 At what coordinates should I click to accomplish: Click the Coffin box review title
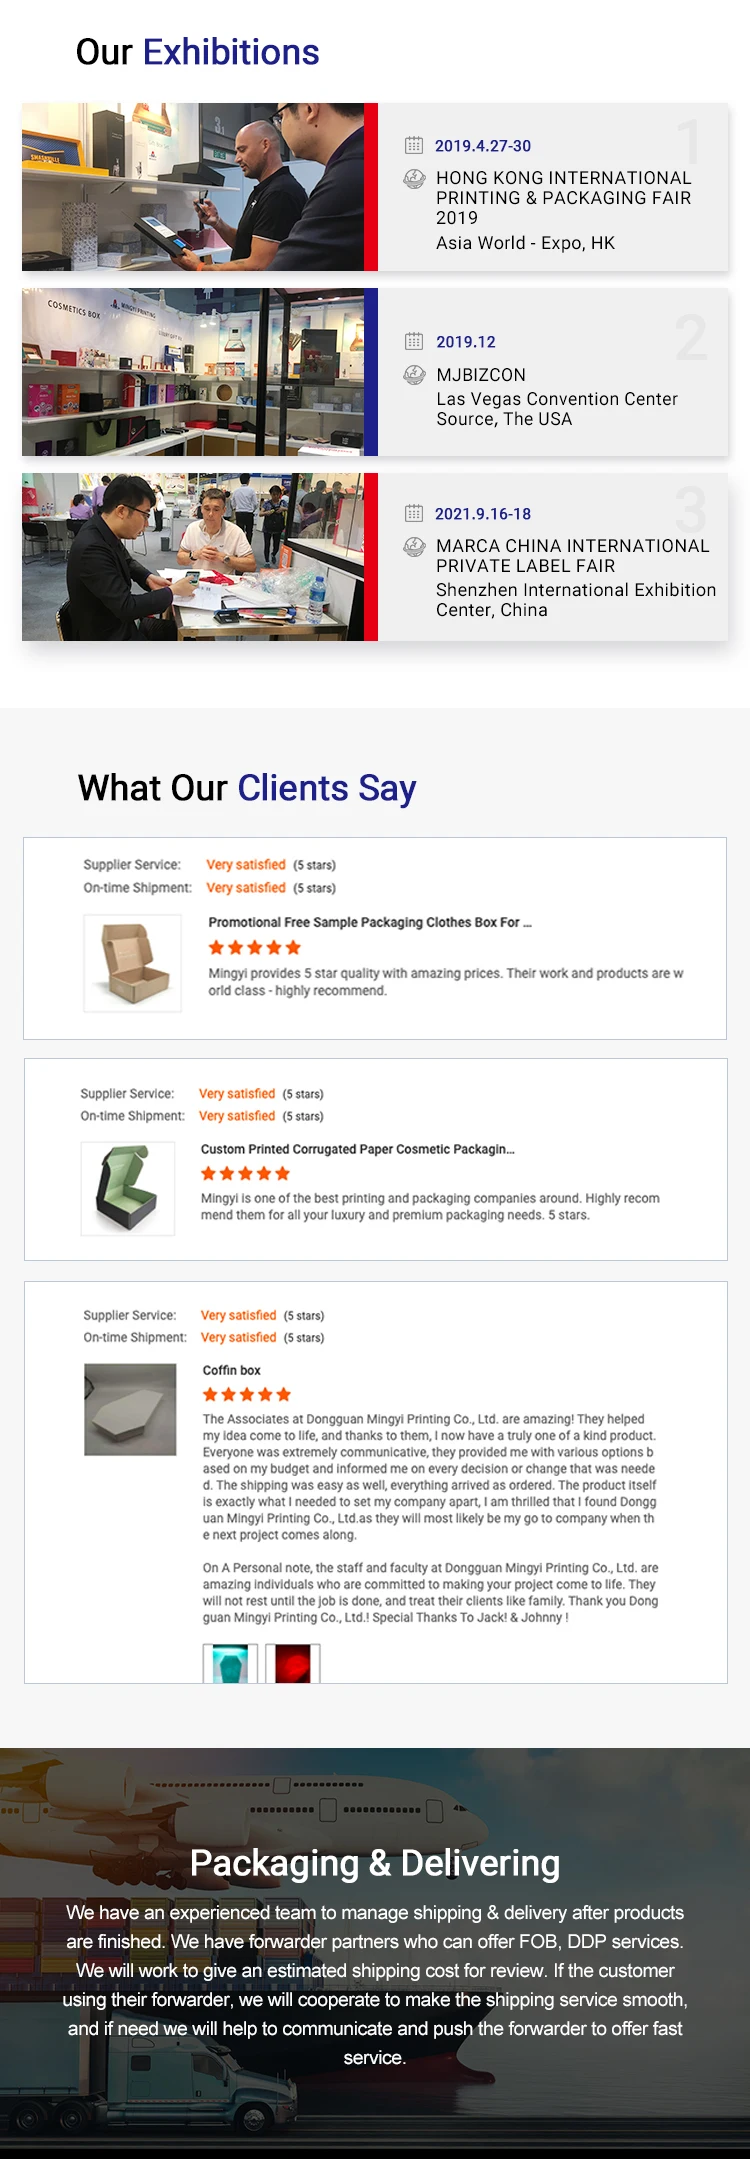click(232, 1370)
